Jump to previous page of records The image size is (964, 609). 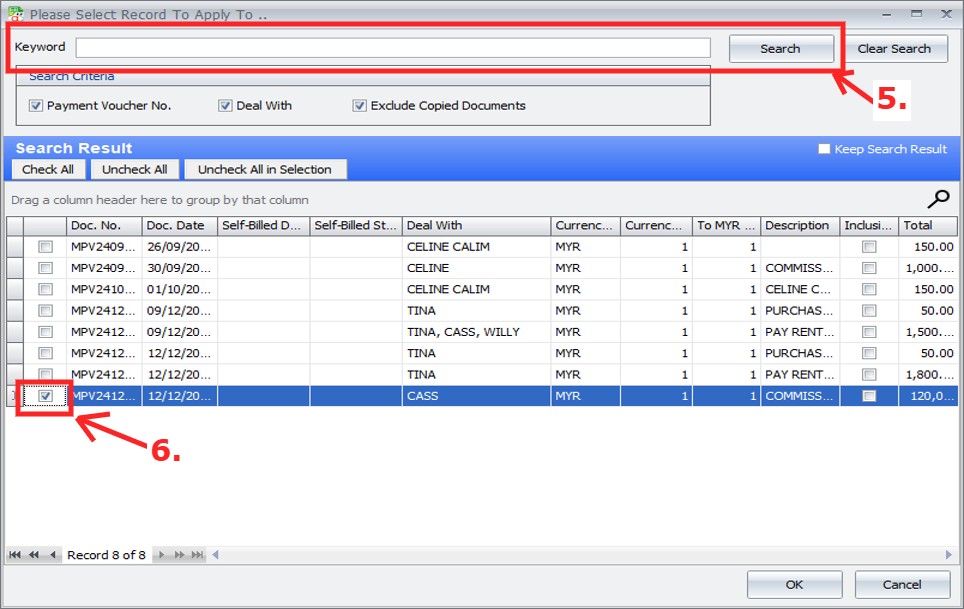tap(34, 555)
